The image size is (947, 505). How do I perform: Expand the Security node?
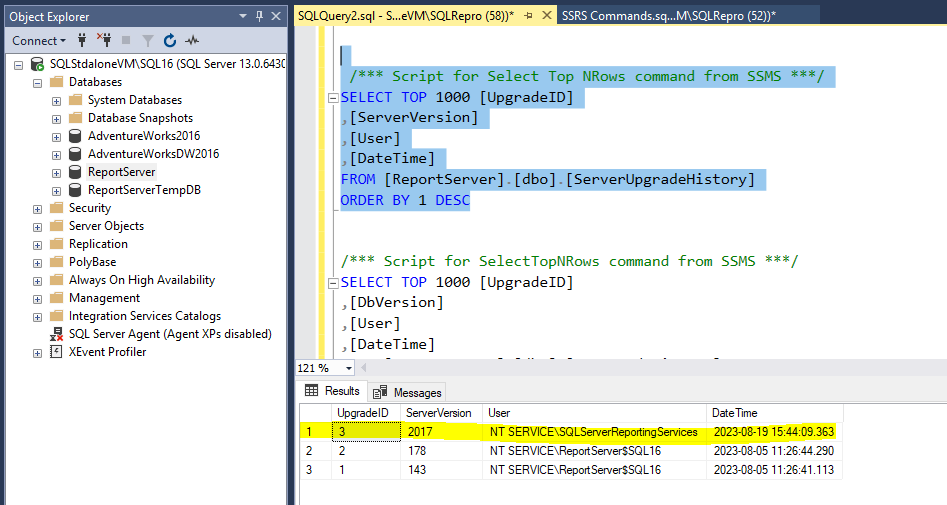37,209
